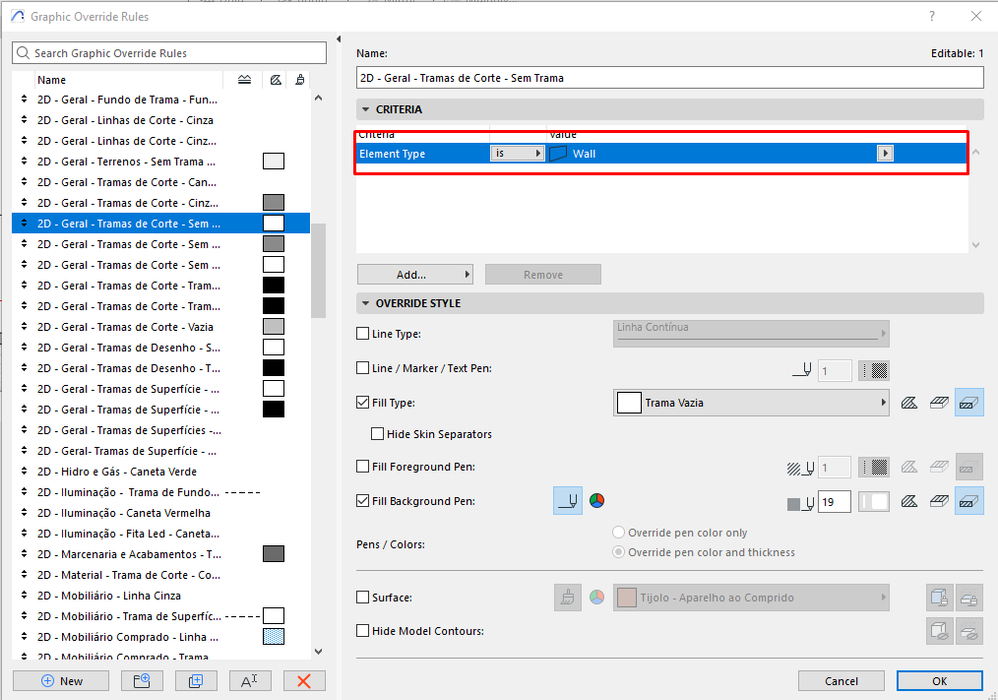Click the help question mark icon
The image size is (998, 700).
tap(932, 16)
